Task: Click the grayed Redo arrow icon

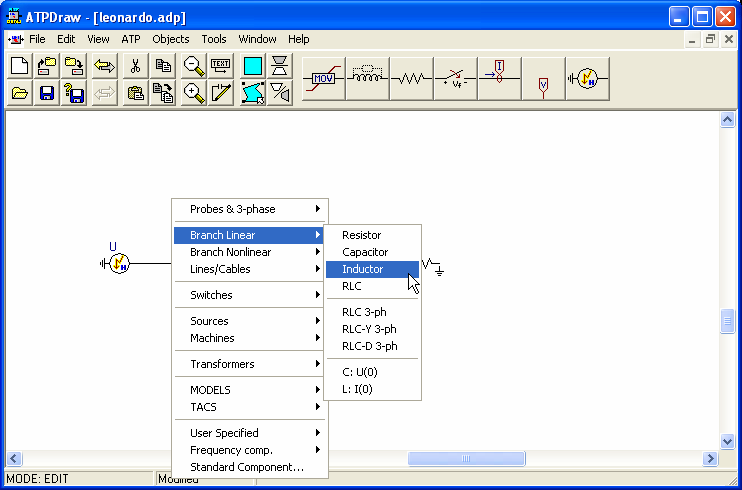Action: tap(105, 92)
